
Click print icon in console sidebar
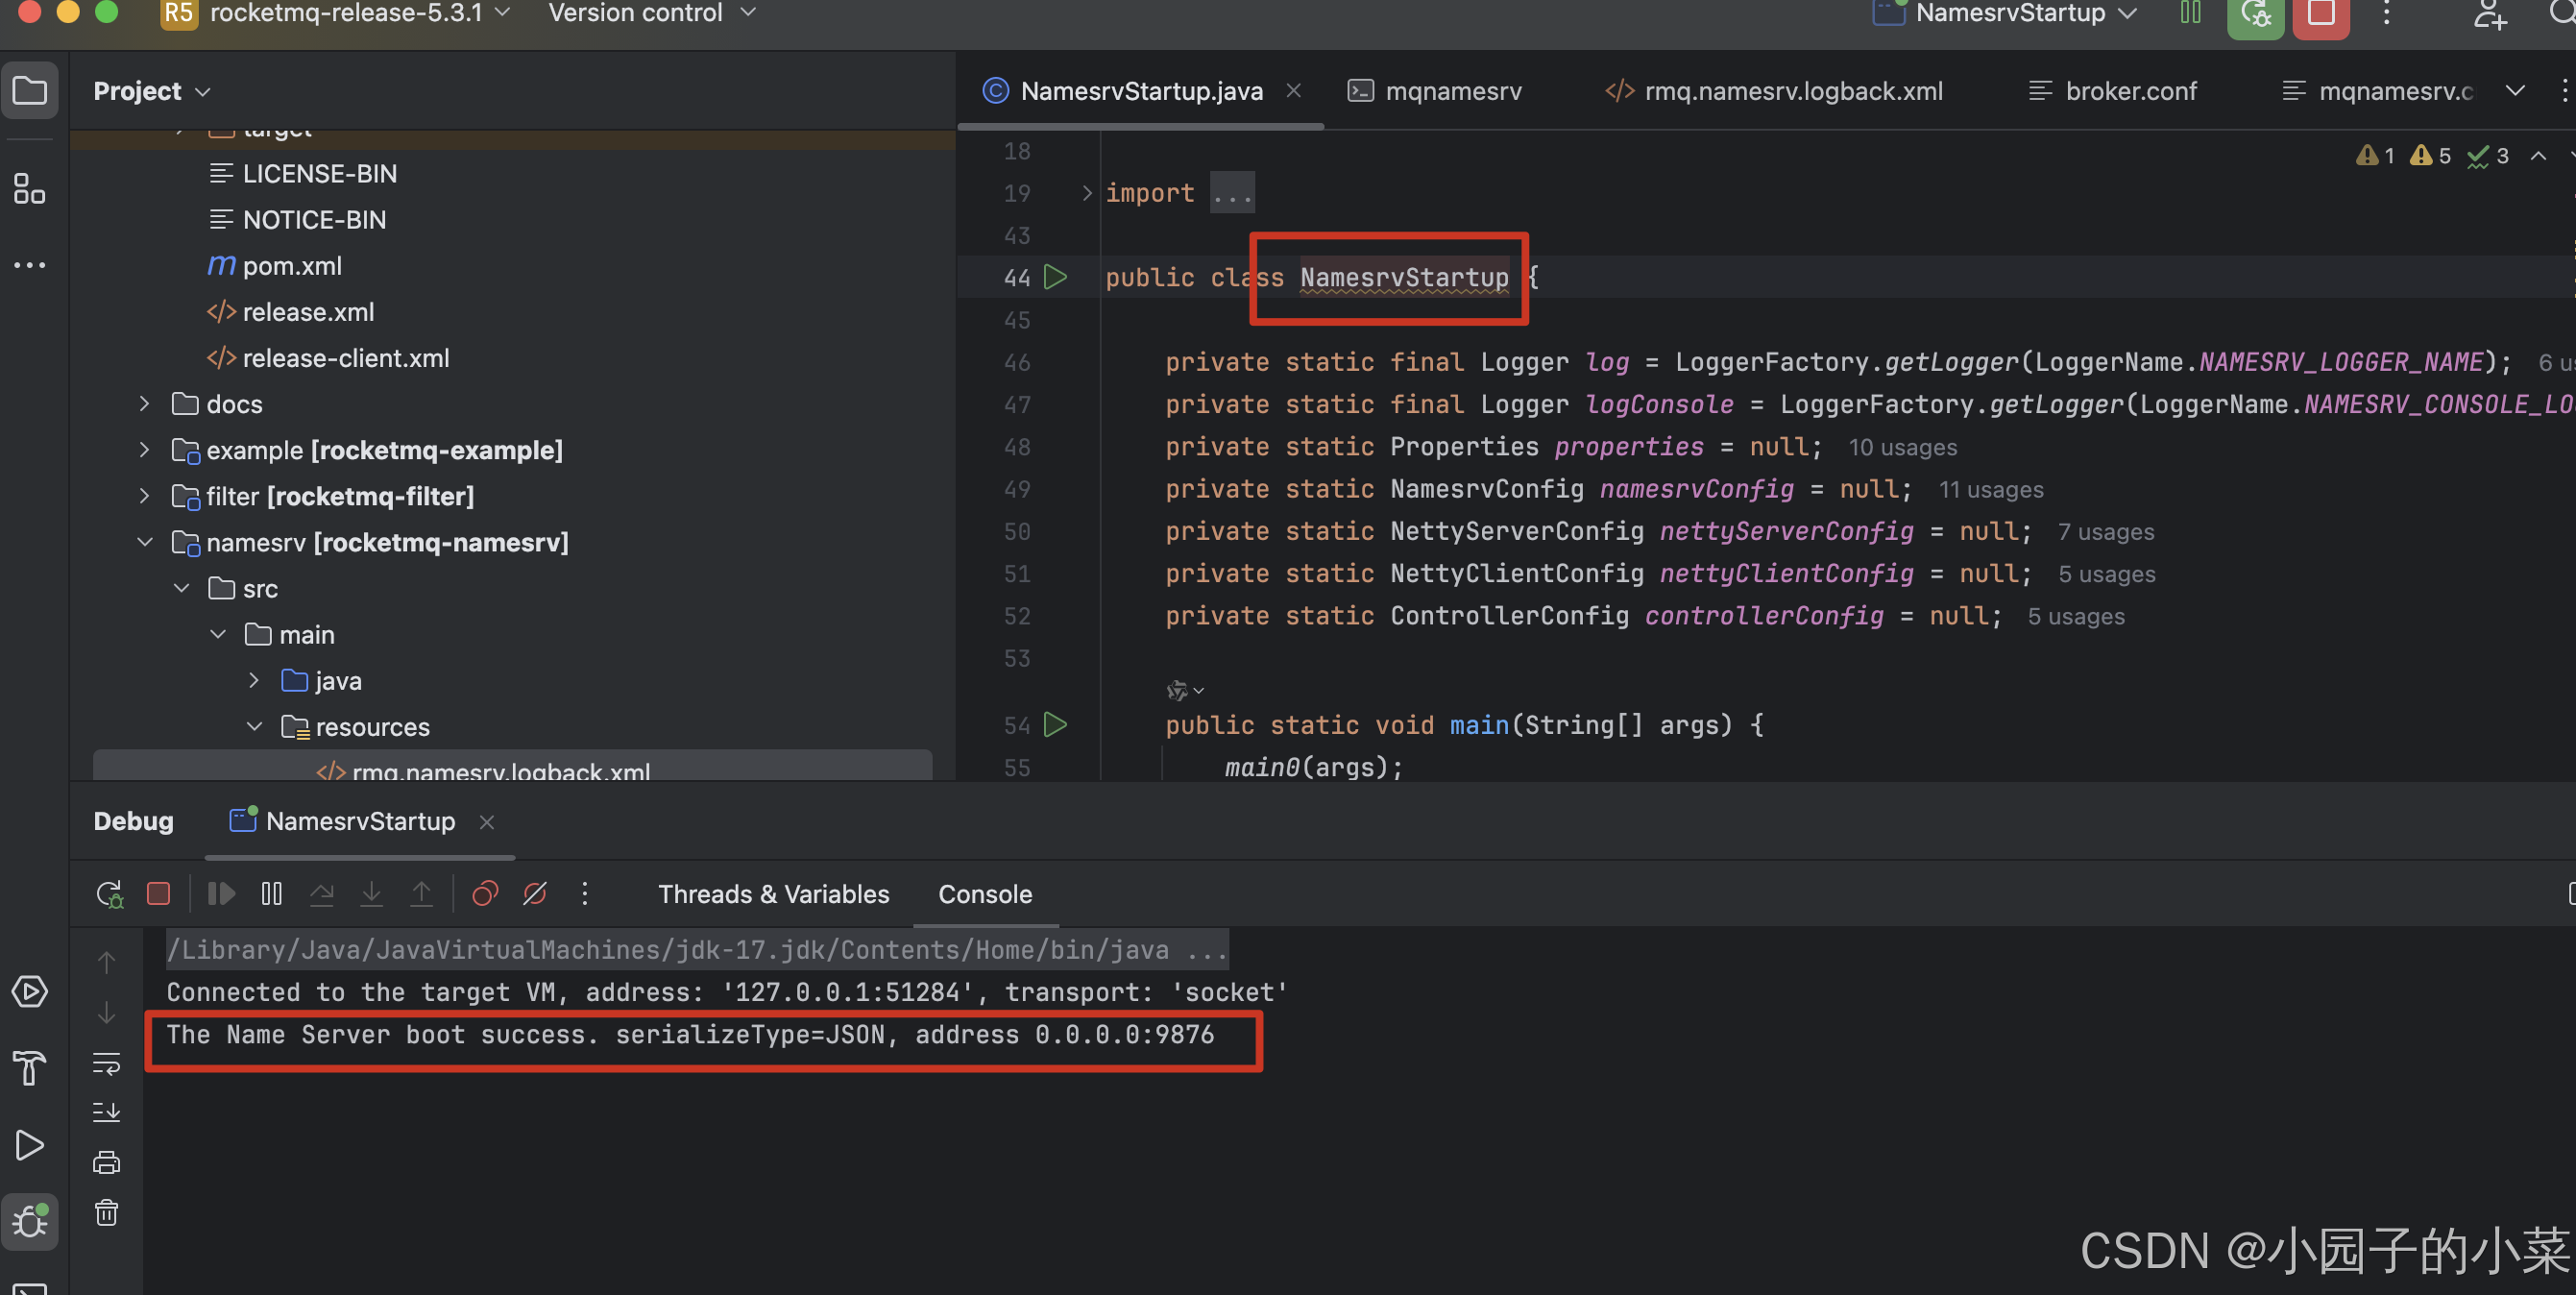106,1162
